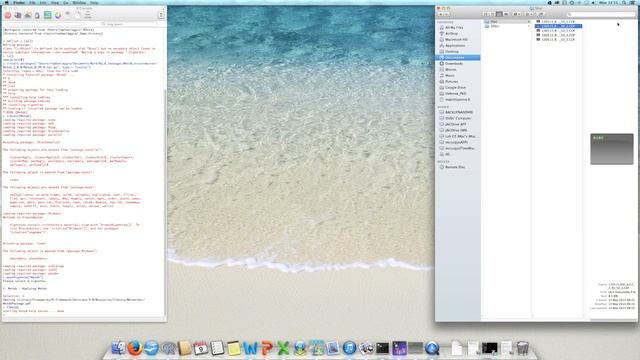
Task: Expand the second folder's arrow in Finder column
Action: 529,26
